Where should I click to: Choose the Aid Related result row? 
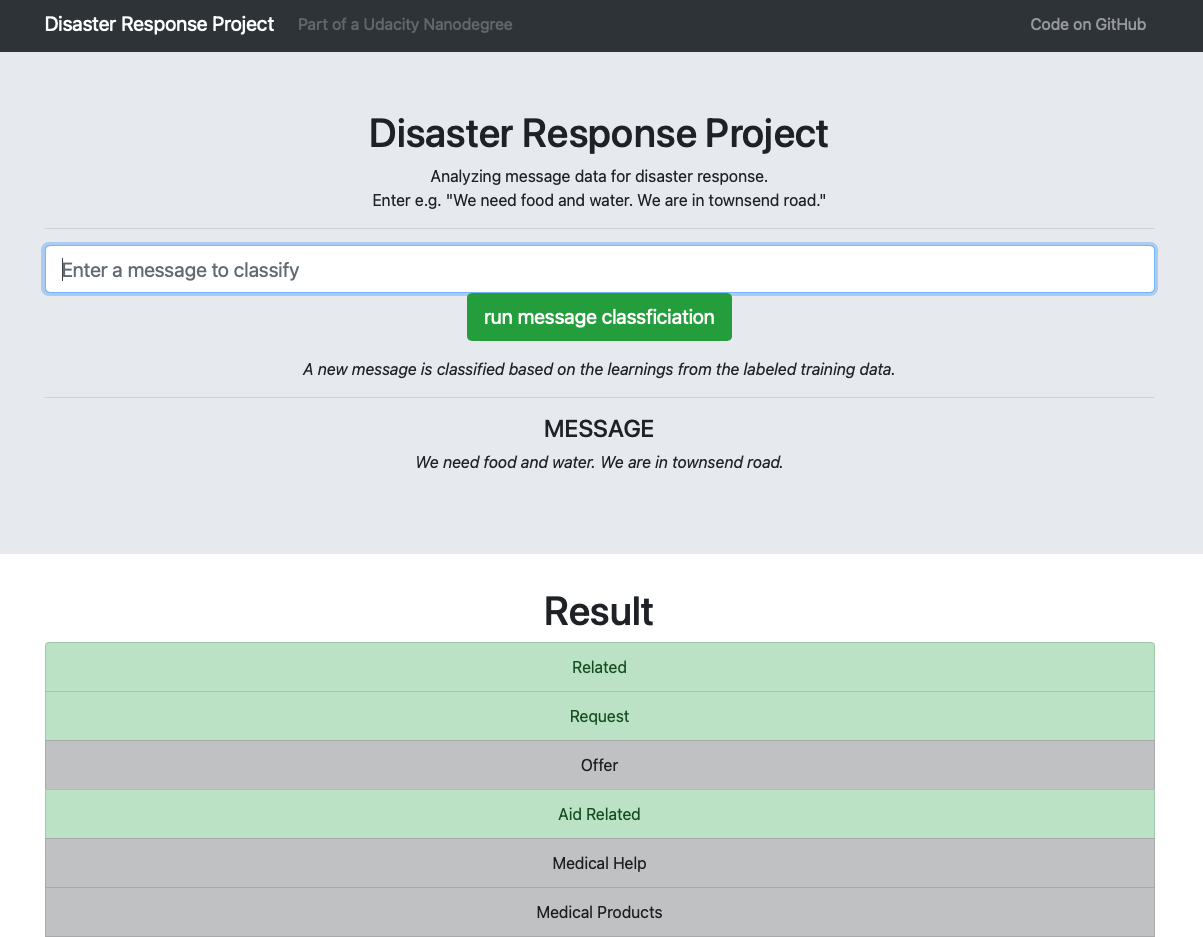pos(600,814)
